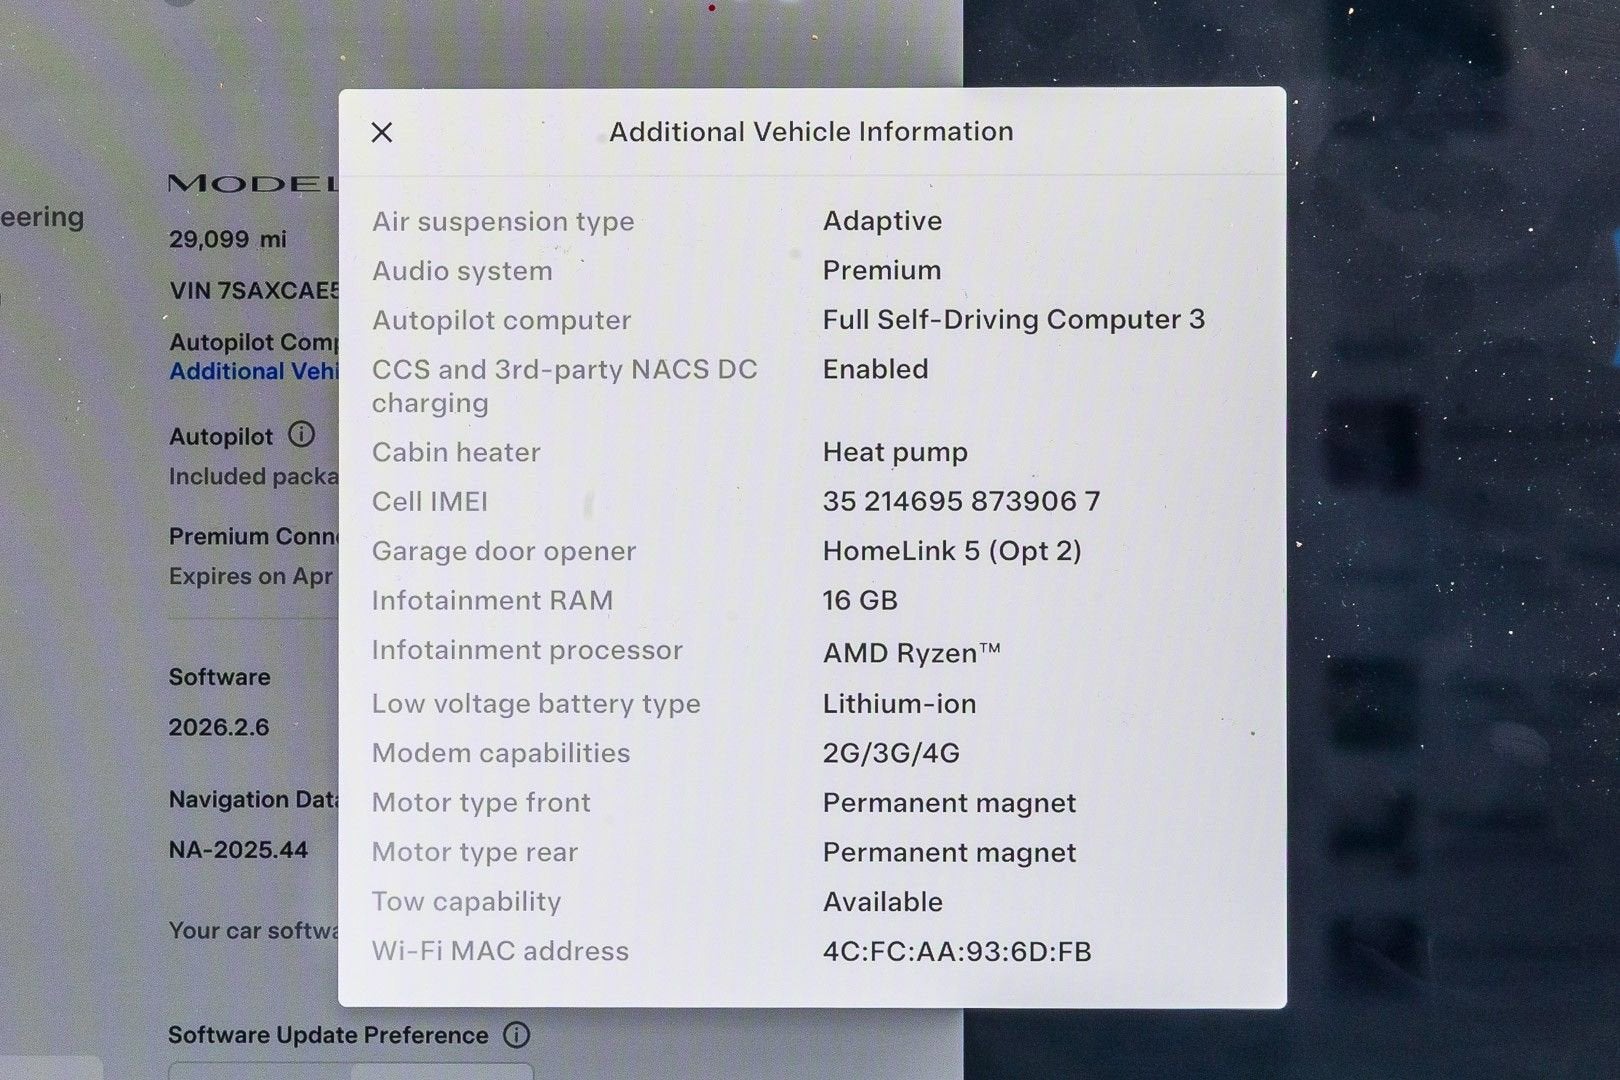Open the Autopilot info tooltip icon
The width and height of the screenshot is (1620, 1080).
[x=303, y=435]
